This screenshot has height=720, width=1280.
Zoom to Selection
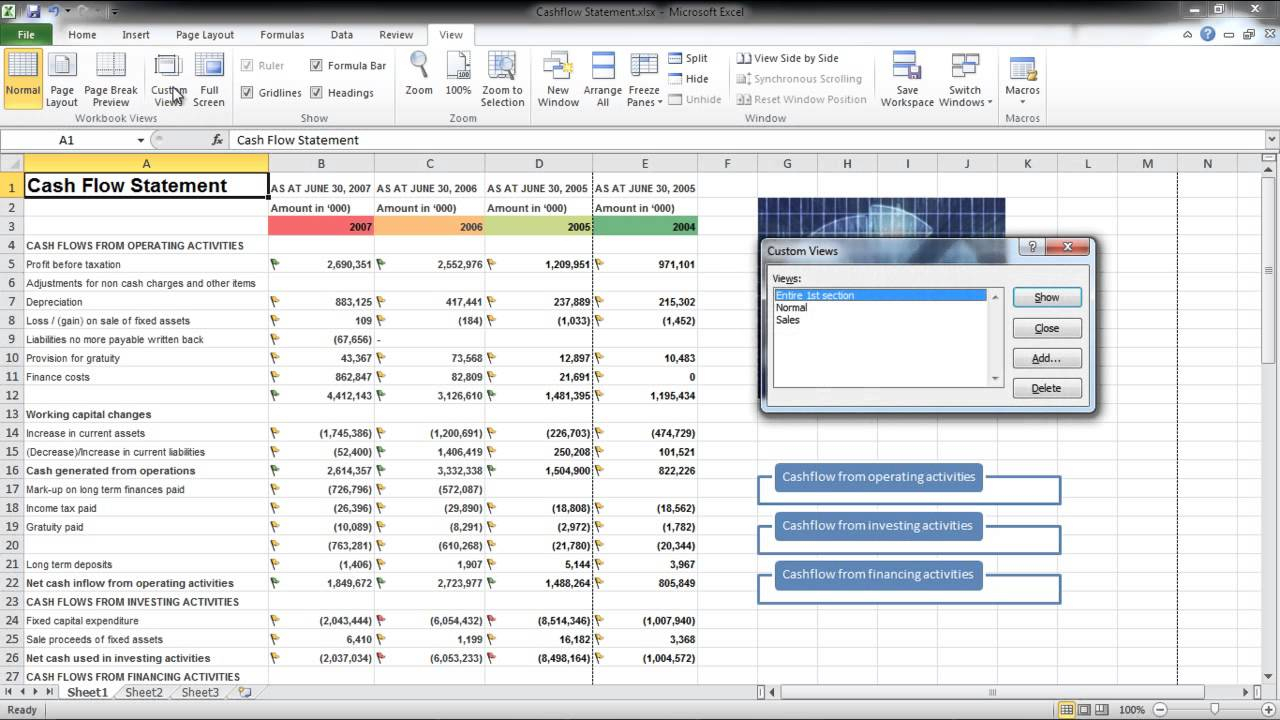click(502, 80)
